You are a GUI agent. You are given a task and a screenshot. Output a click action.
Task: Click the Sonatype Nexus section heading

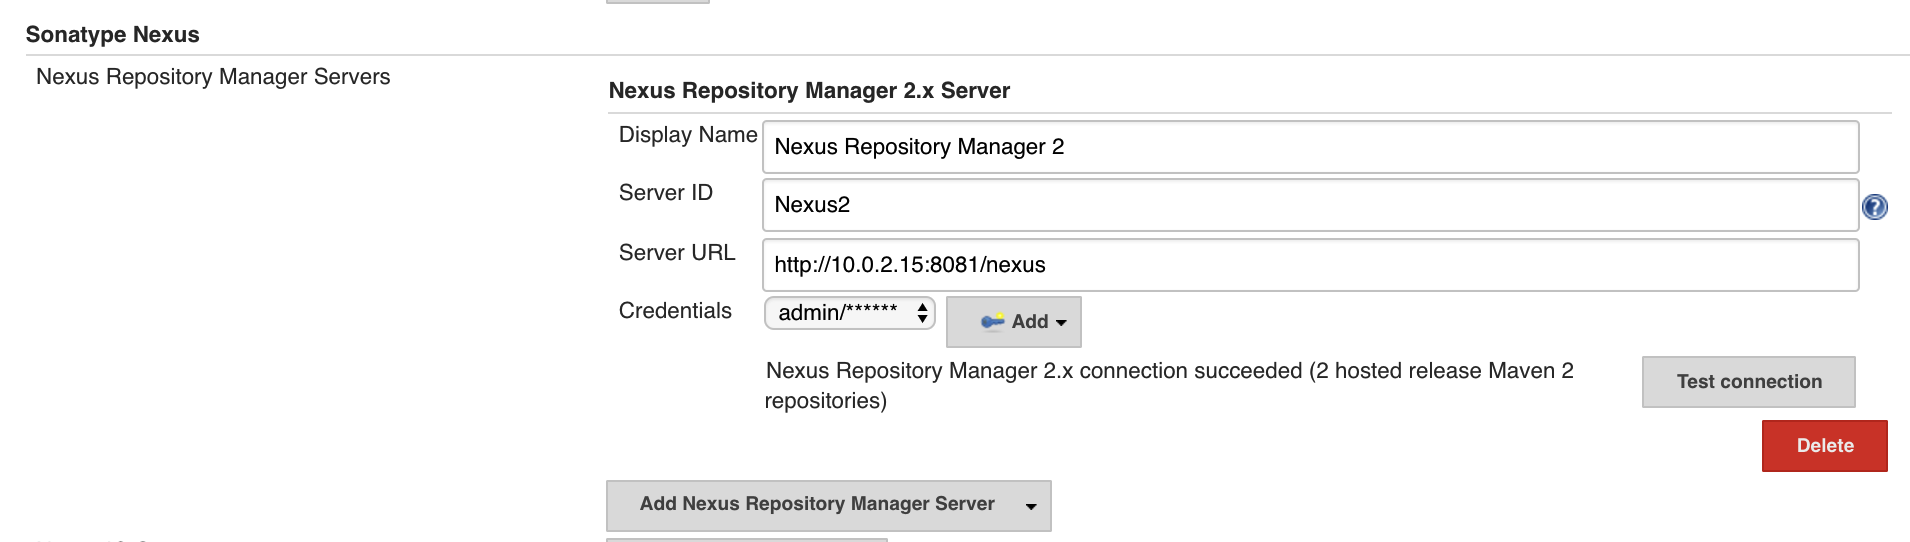coord(112,35)
